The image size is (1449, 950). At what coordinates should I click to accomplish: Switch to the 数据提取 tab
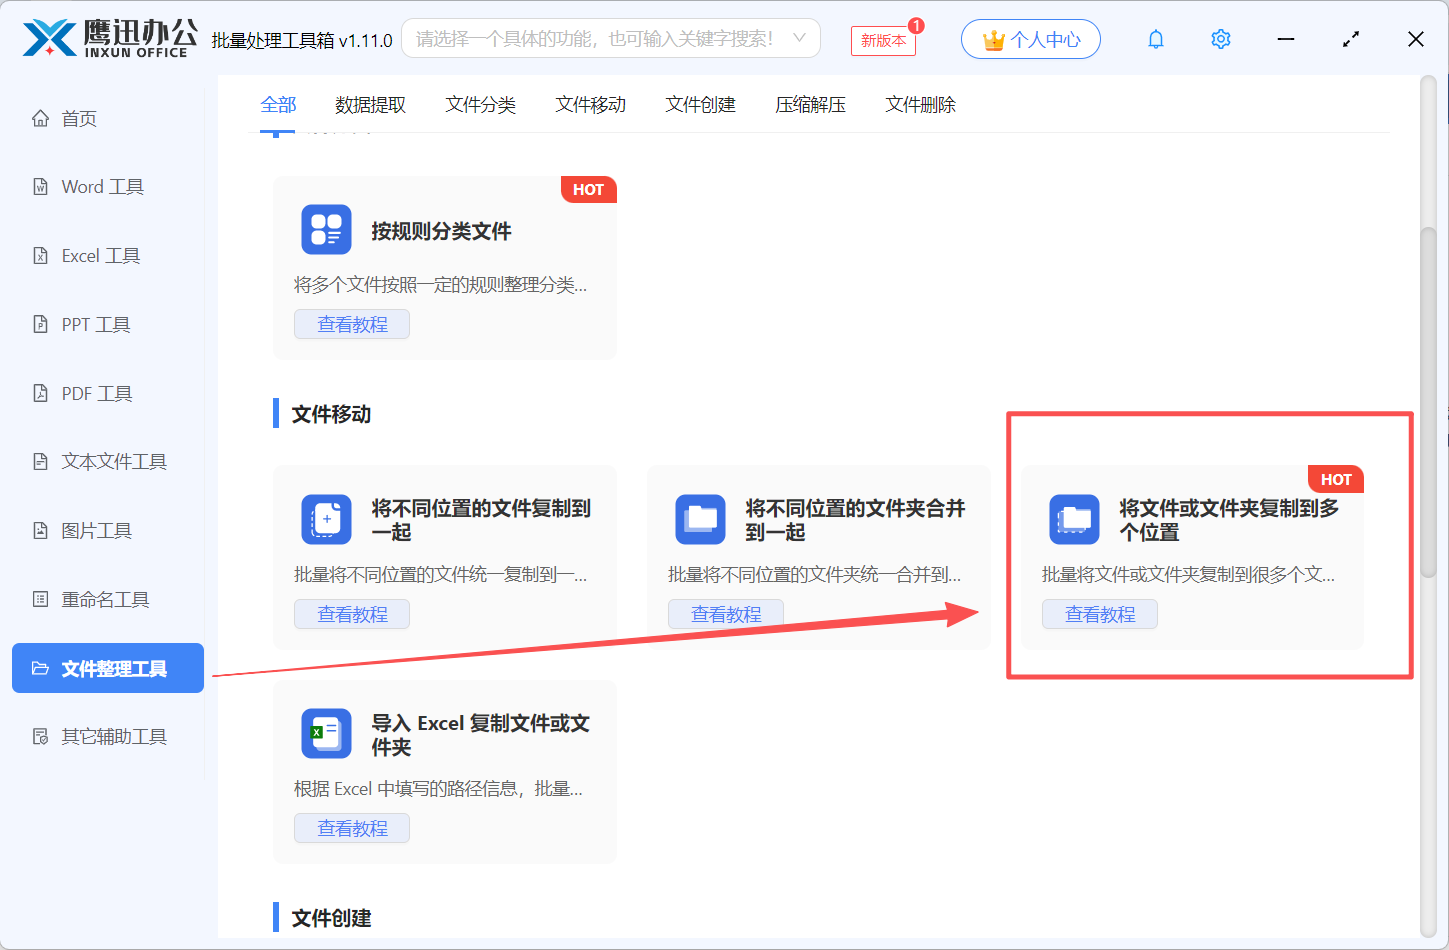370,105
